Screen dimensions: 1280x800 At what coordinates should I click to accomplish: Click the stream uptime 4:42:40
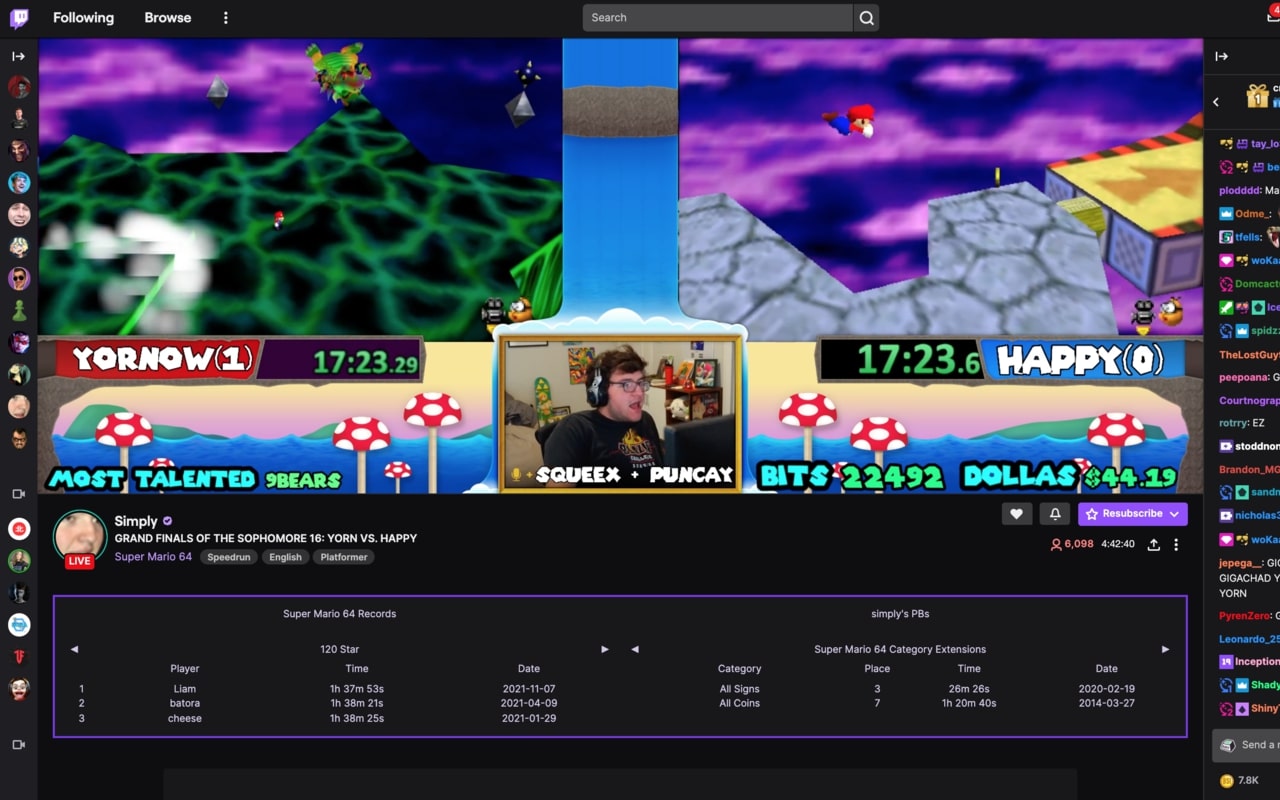[x=1118, y=544]
